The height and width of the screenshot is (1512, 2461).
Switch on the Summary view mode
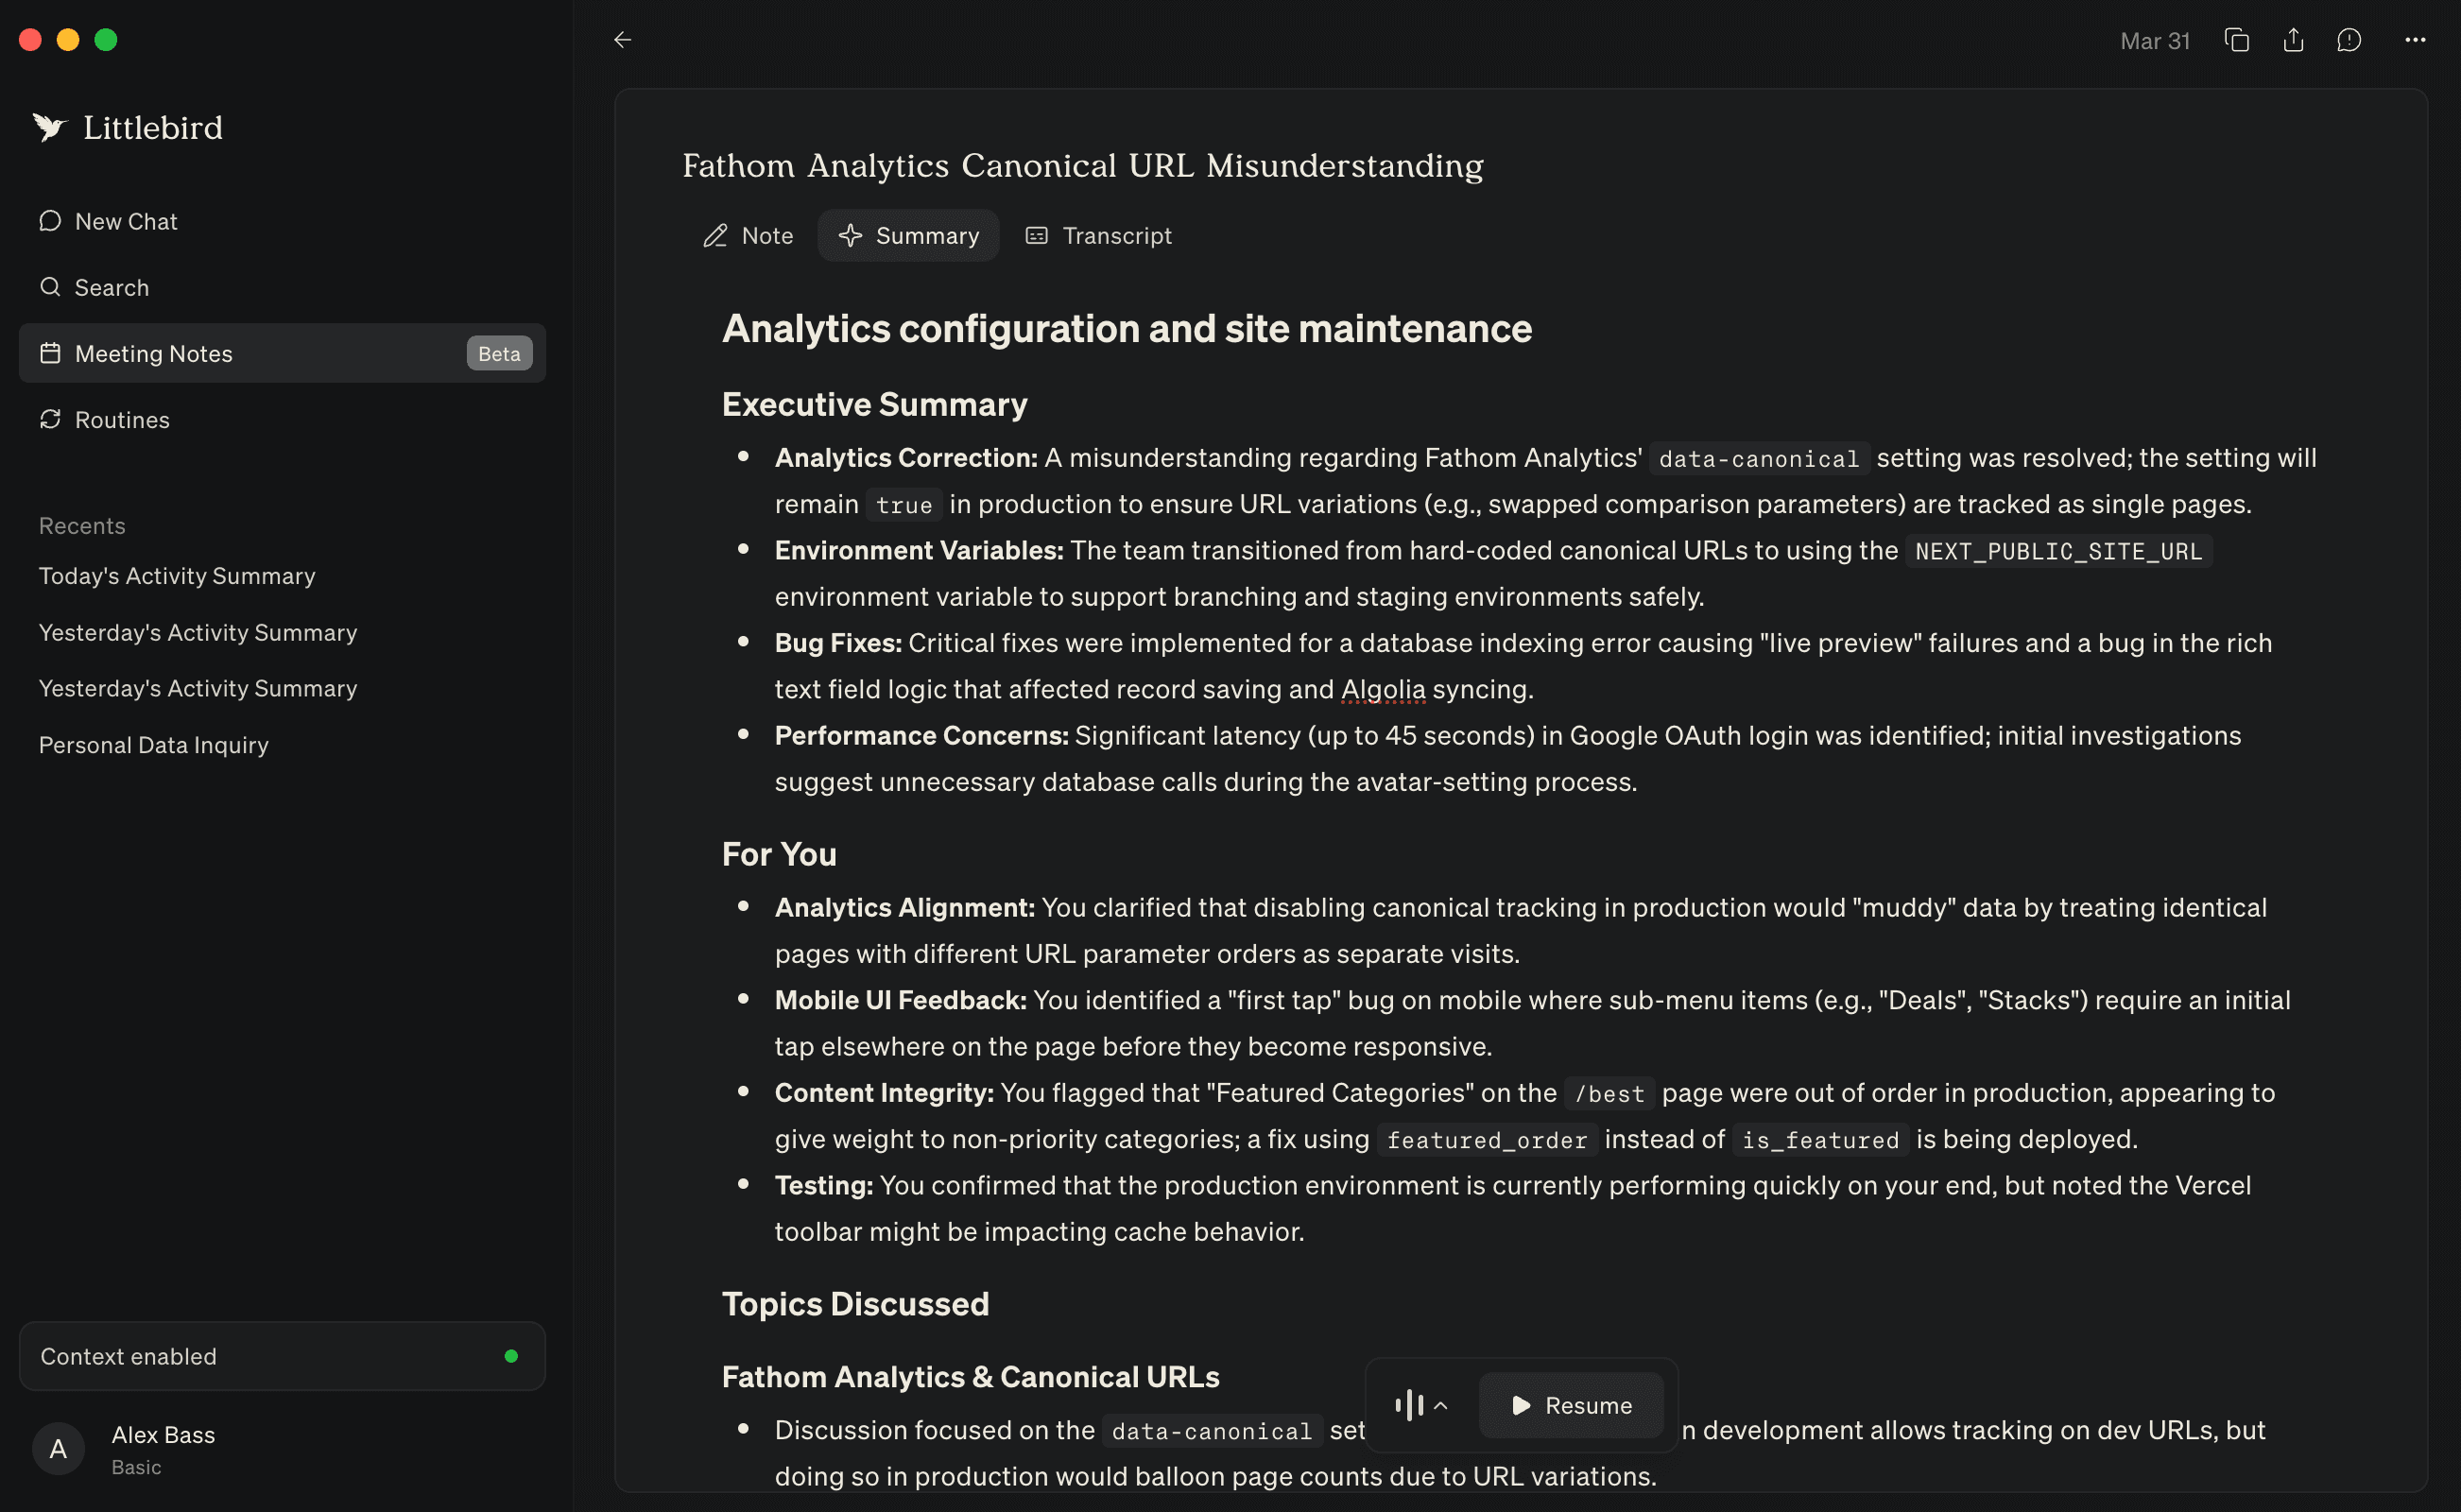[x=908, y=235]
